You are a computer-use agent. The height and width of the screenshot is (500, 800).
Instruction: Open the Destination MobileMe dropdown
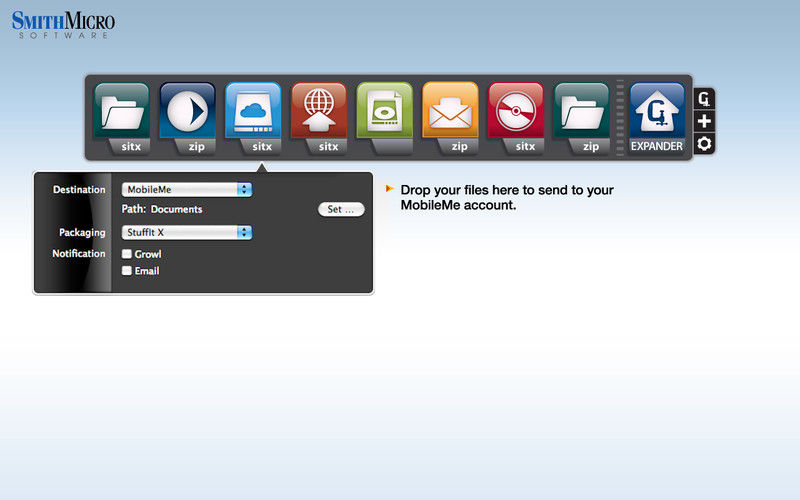point(187,189)
